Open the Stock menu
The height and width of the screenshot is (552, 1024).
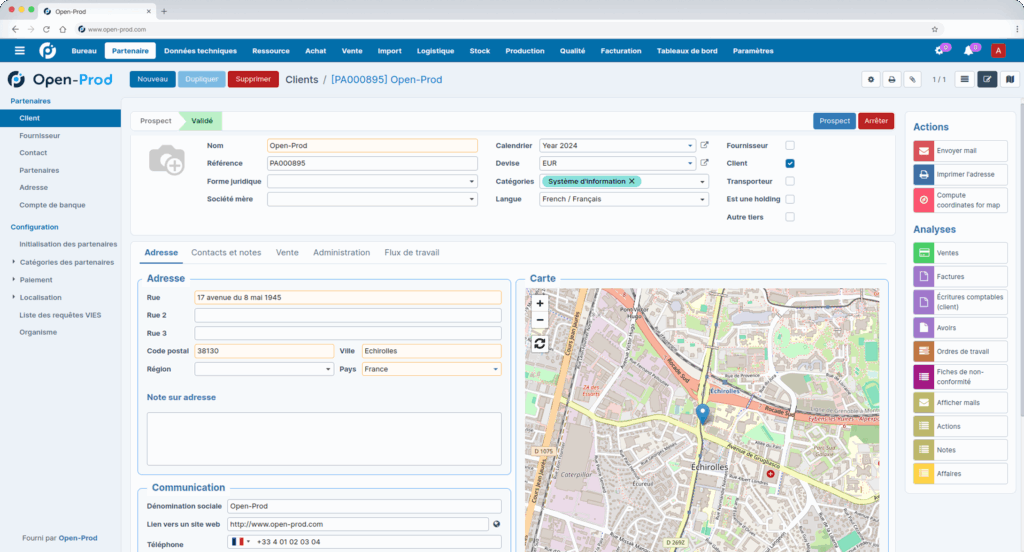[x=479, y=50]
